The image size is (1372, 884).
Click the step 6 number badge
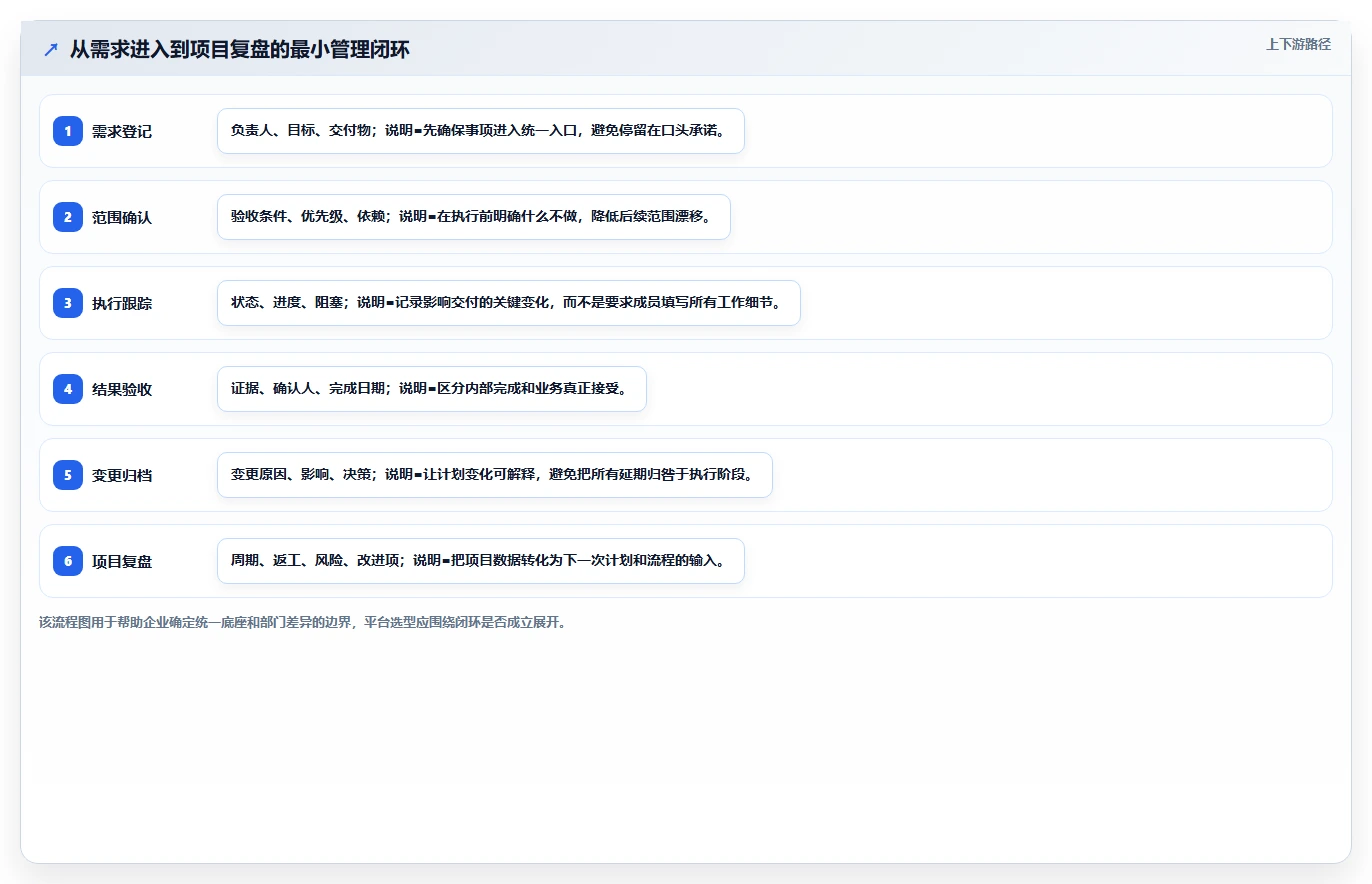pyautogui.click(x=68, y=561)
